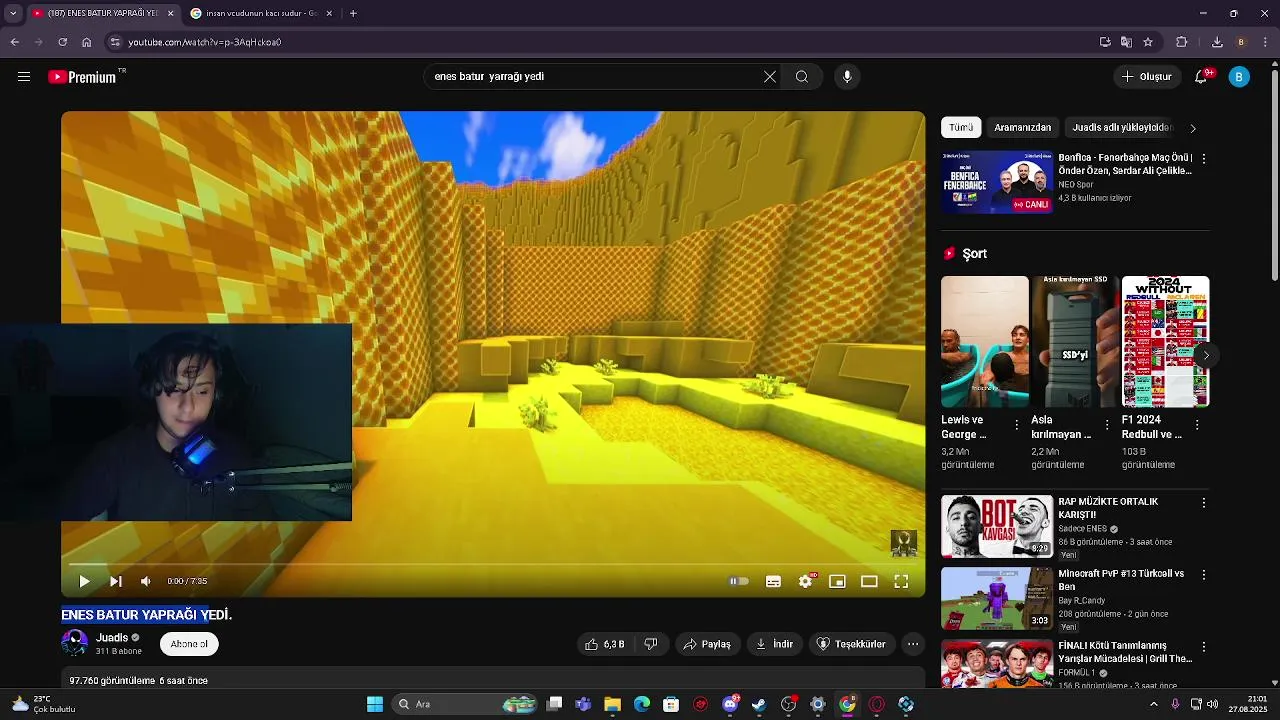Skip to the next video

pyautogui.click(x=115, y=581)
